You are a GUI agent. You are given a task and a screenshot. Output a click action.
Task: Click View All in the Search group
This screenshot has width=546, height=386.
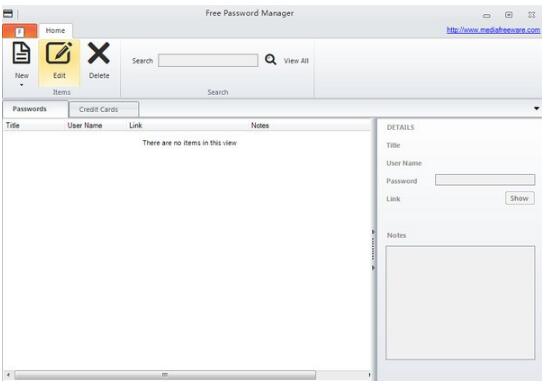pos(296,61)
